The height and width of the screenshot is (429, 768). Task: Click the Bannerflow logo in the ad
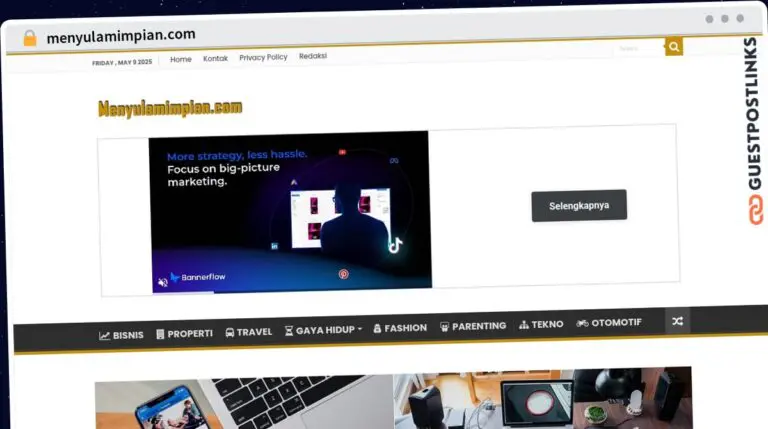pos(198,277)
